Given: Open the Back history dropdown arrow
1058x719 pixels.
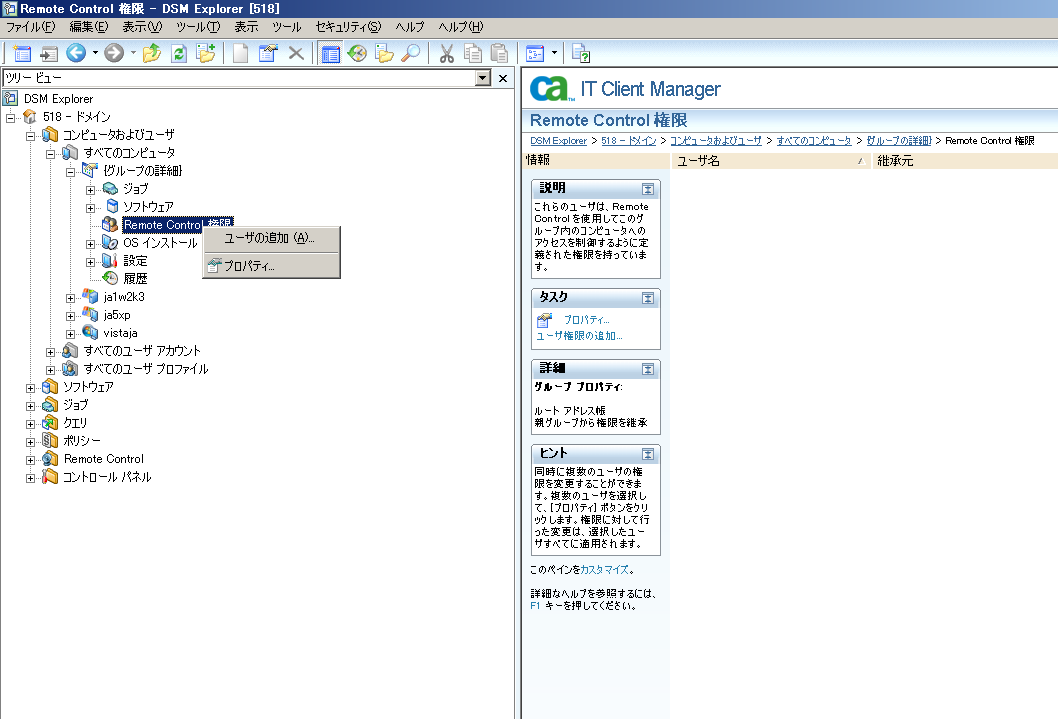Looking at the screenshot, I should (95, 53).
